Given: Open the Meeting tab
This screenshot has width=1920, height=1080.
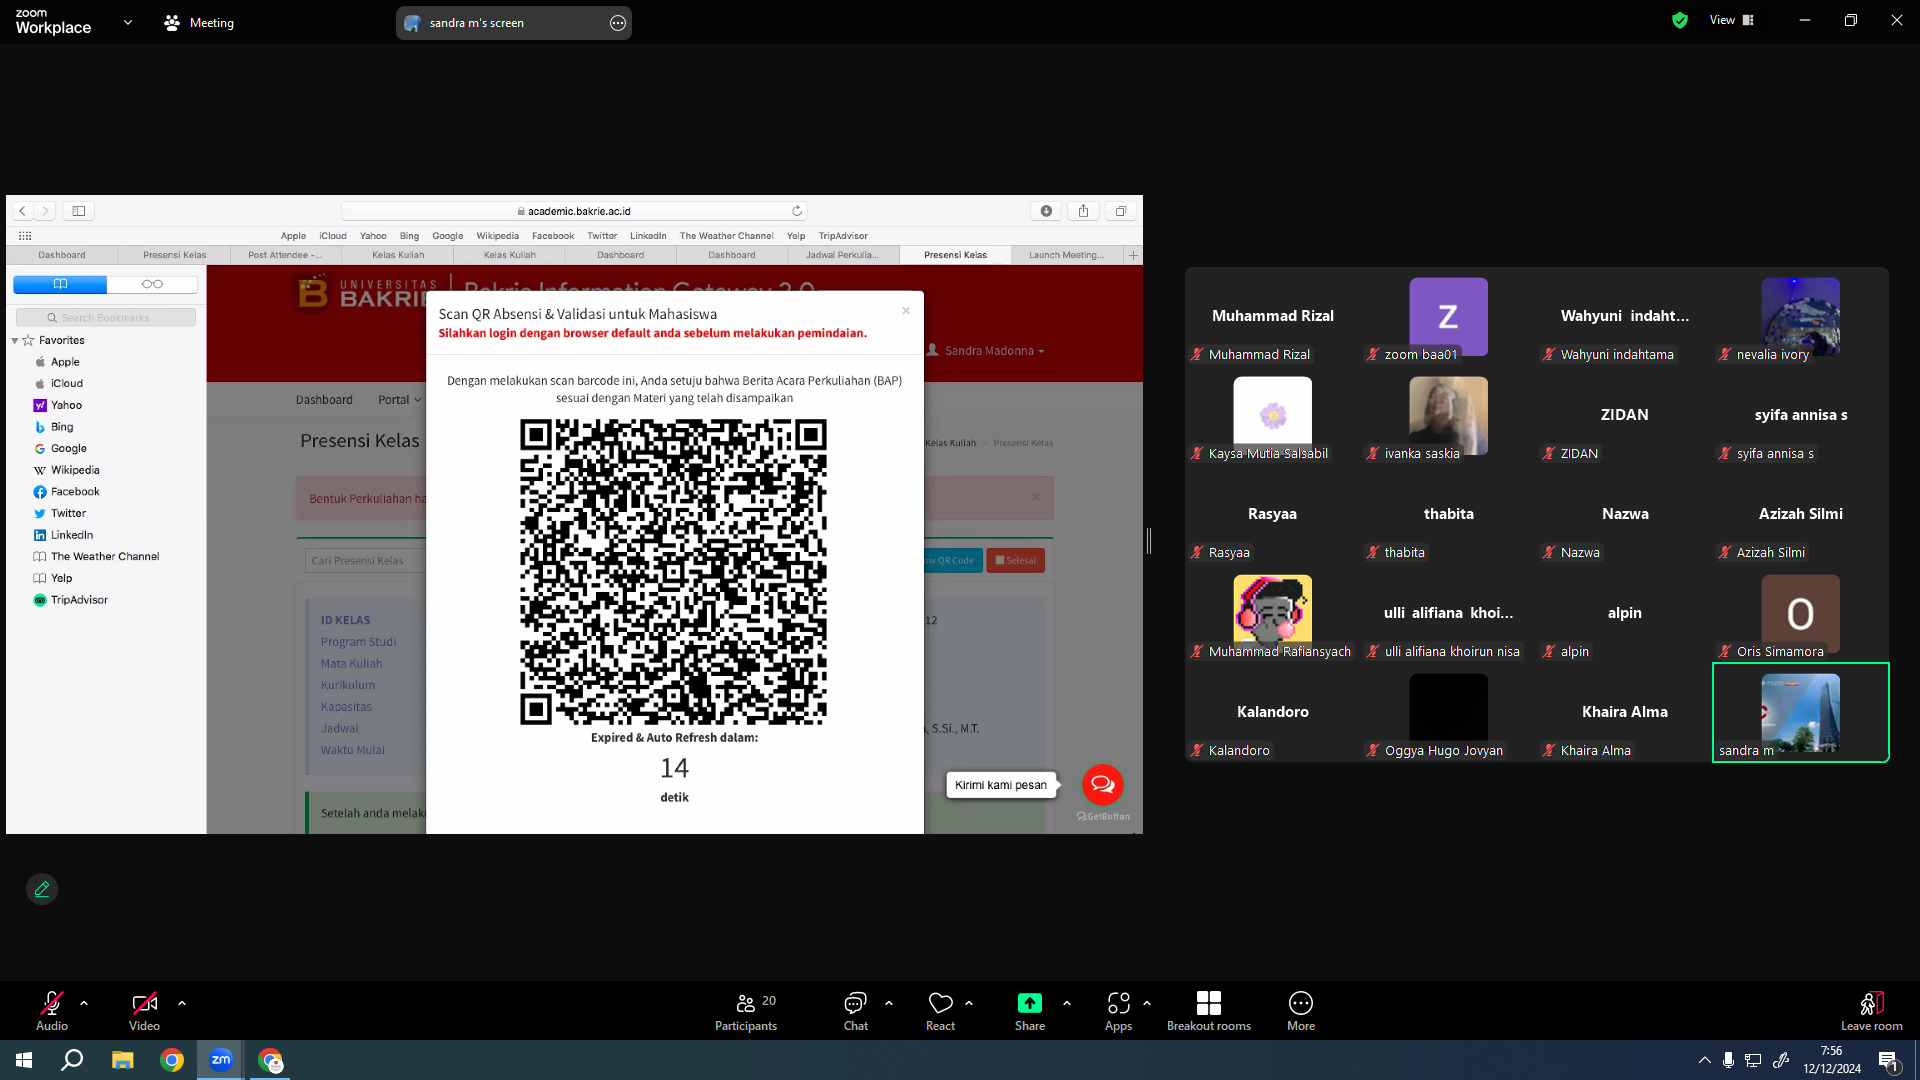Looking at the screenshot, I should 199,22.
